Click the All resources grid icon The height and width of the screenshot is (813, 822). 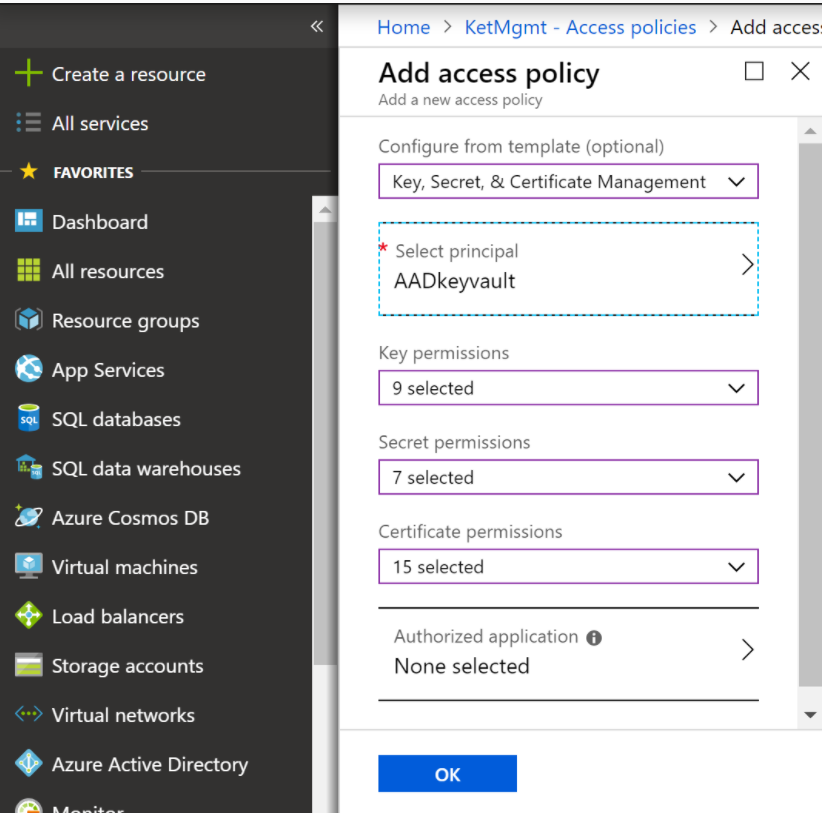[29, 270]
